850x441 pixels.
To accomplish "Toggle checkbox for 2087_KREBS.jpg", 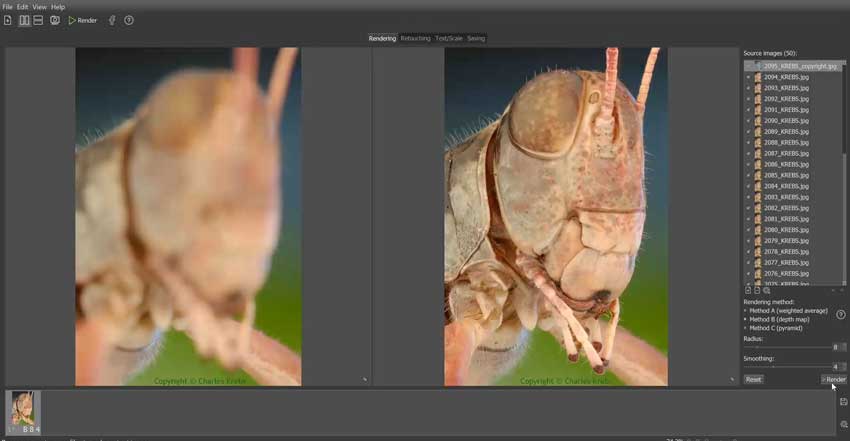I will (749, 154).
